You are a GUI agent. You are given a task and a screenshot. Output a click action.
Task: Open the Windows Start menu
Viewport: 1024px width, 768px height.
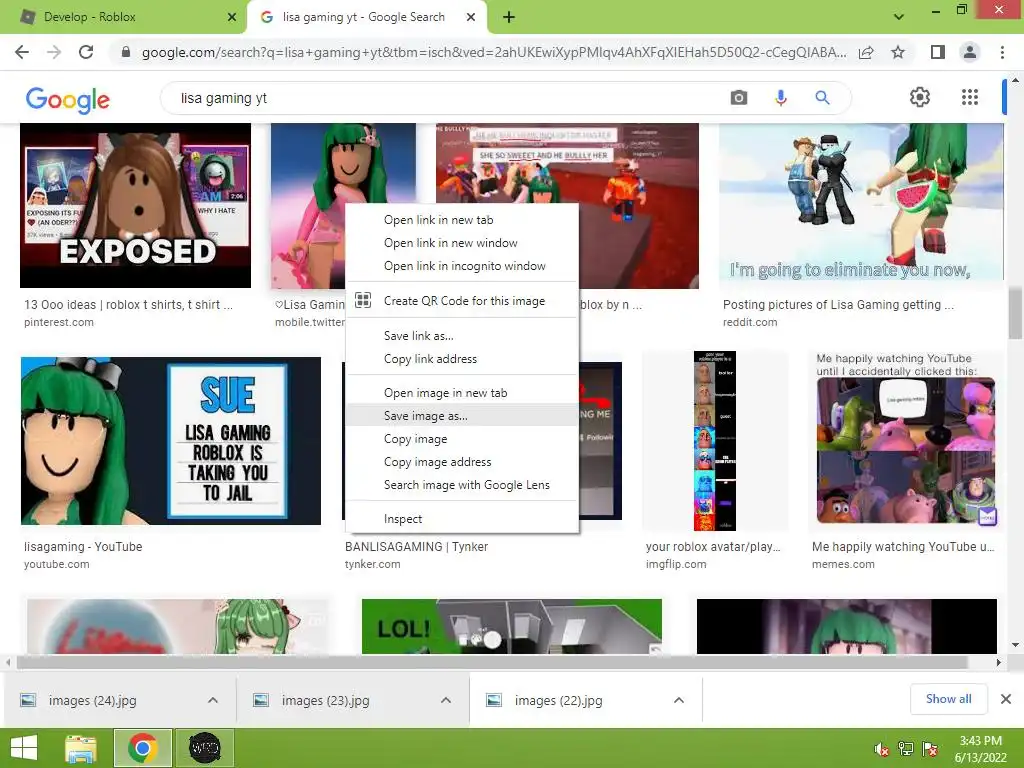pos(24,748)
